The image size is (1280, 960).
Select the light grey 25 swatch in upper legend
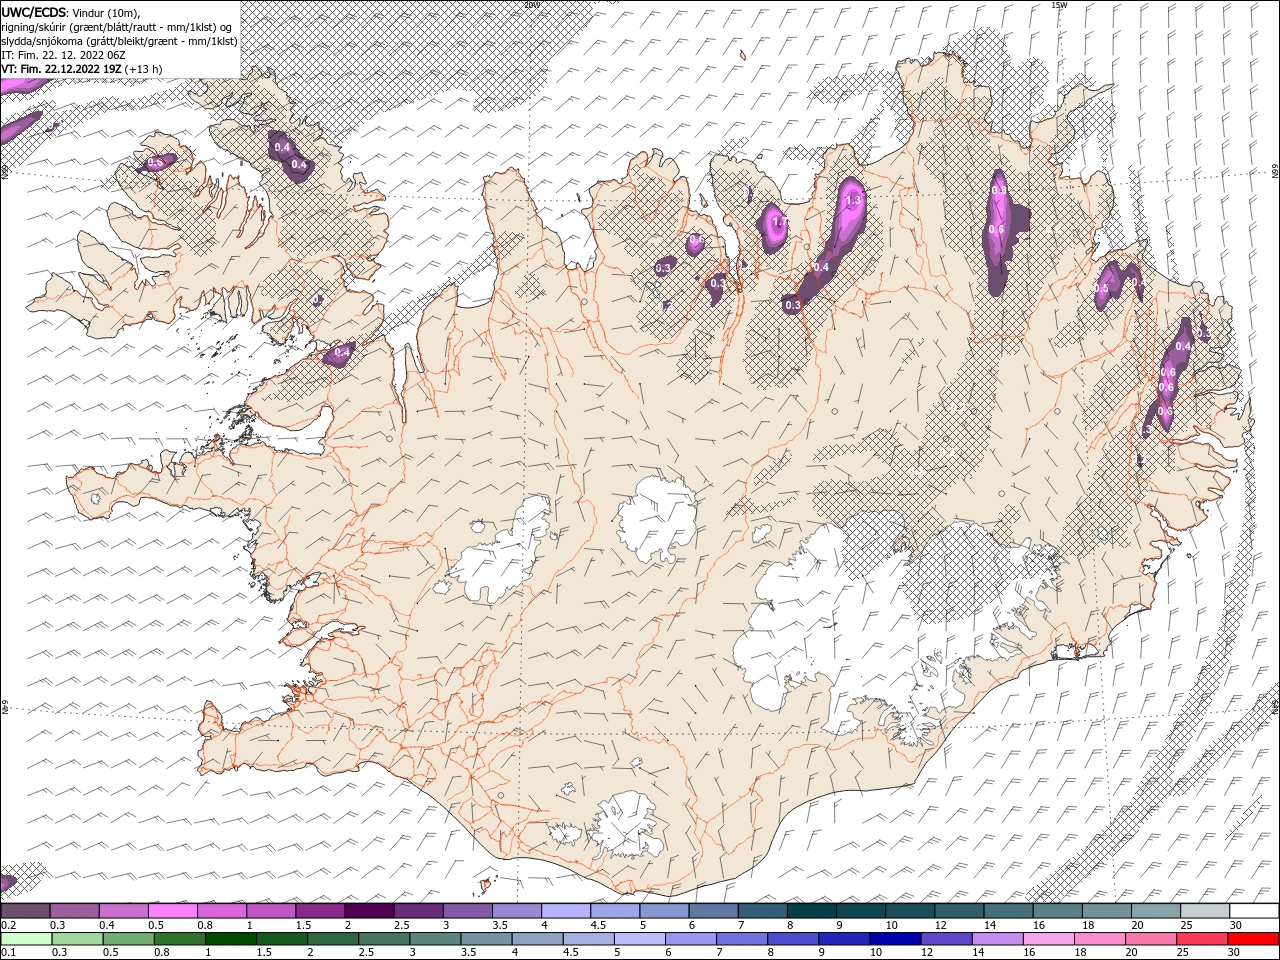1204,911
